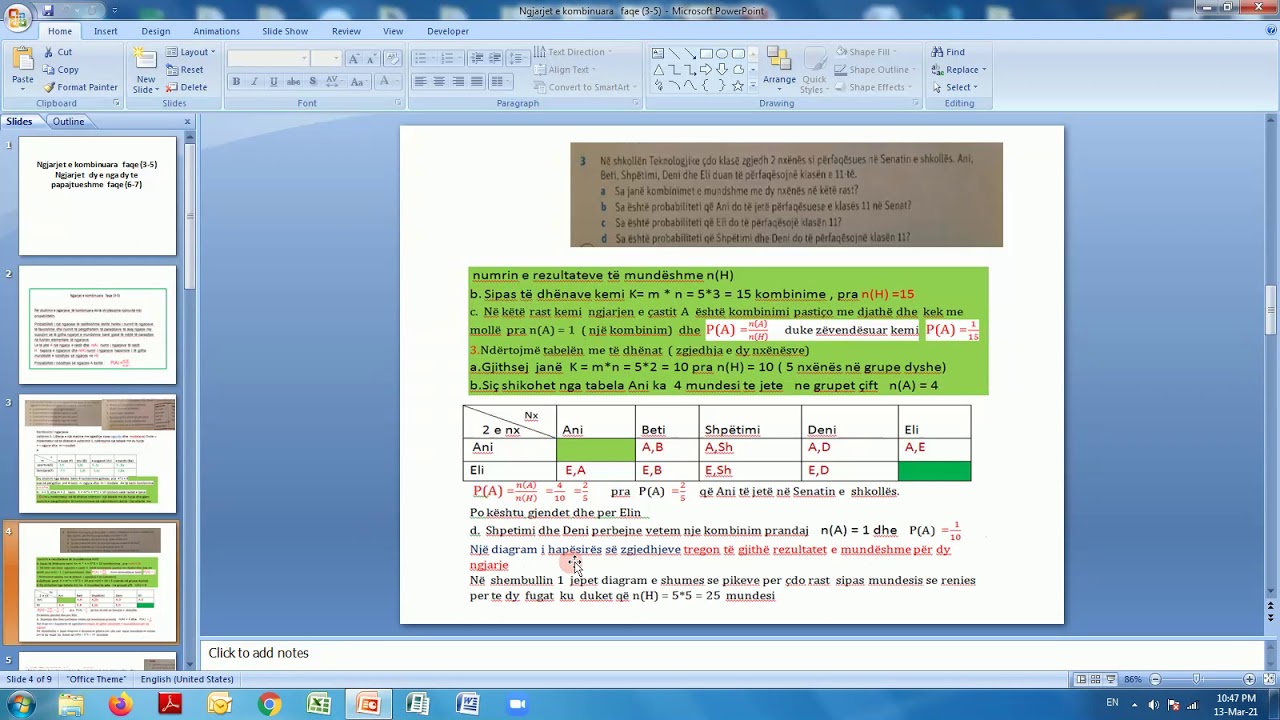This screenshot has width=1280, height=720.
Task: Click the zoom out minus button
Action: tap(1155, 680)
